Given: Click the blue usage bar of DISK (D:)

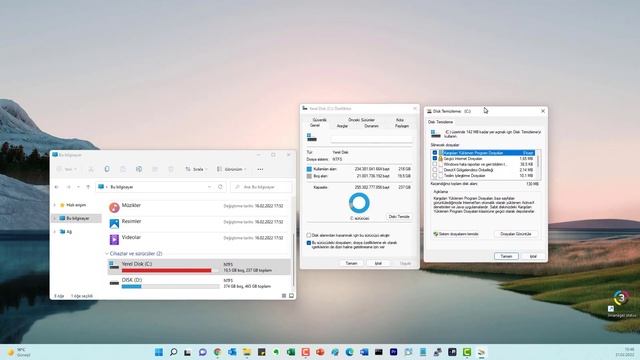Looking at the screenshot, I should (170, 287).
